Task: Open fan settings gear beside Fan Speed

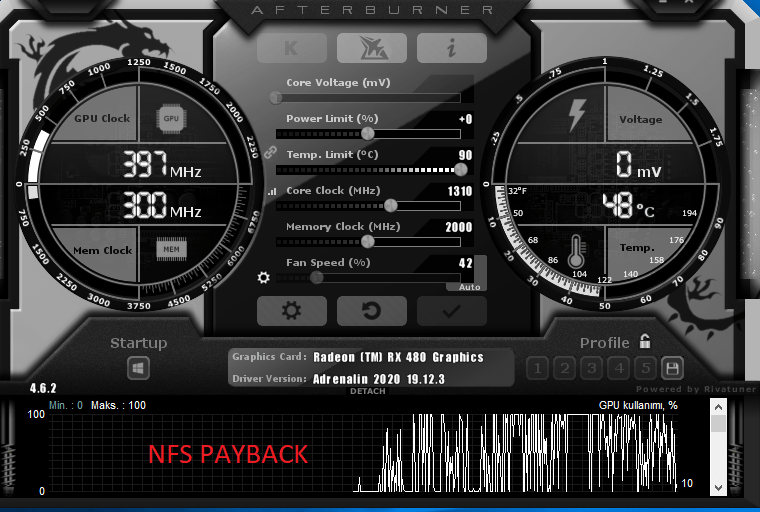Action: (x=264, y=277)
